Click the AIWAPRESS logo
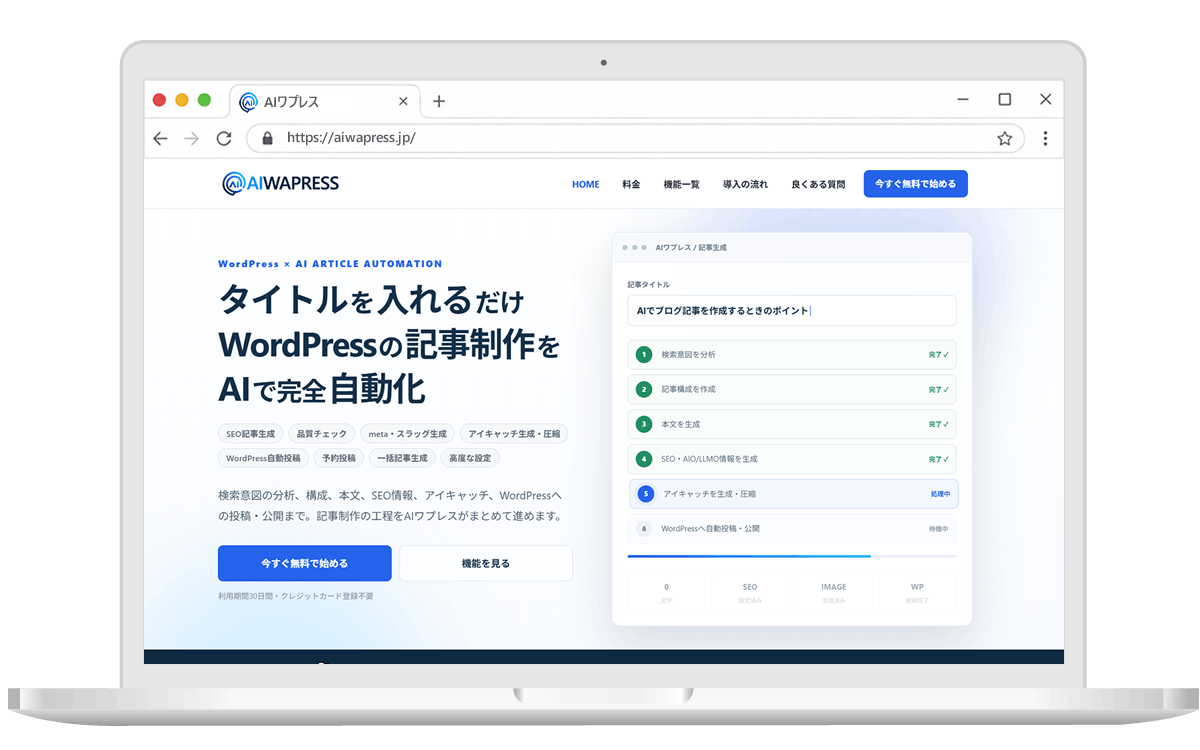This screenshot has width=1200, height=750. (281, 183)
